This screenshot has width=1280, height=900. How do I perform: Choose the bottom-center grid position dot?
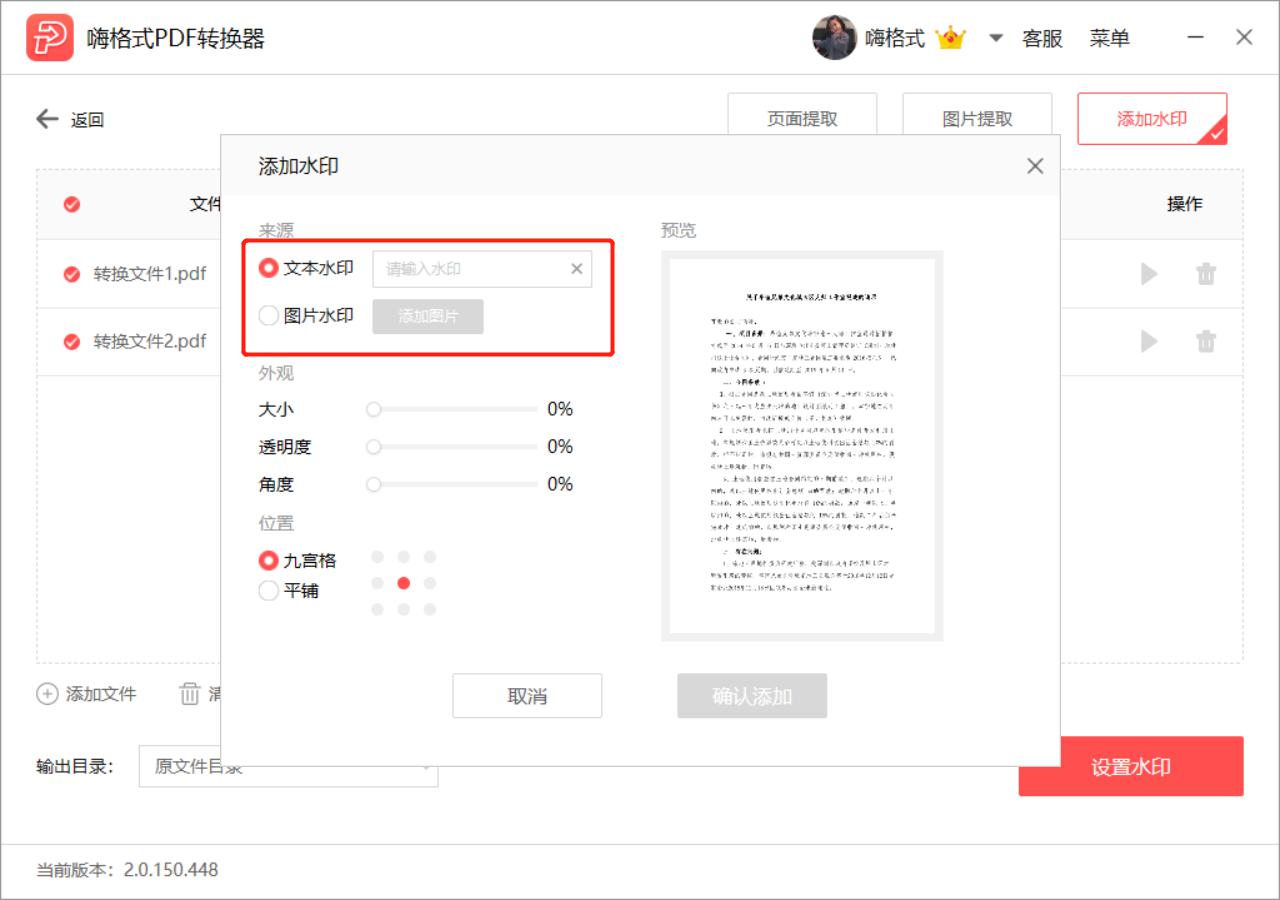(403, 609)
